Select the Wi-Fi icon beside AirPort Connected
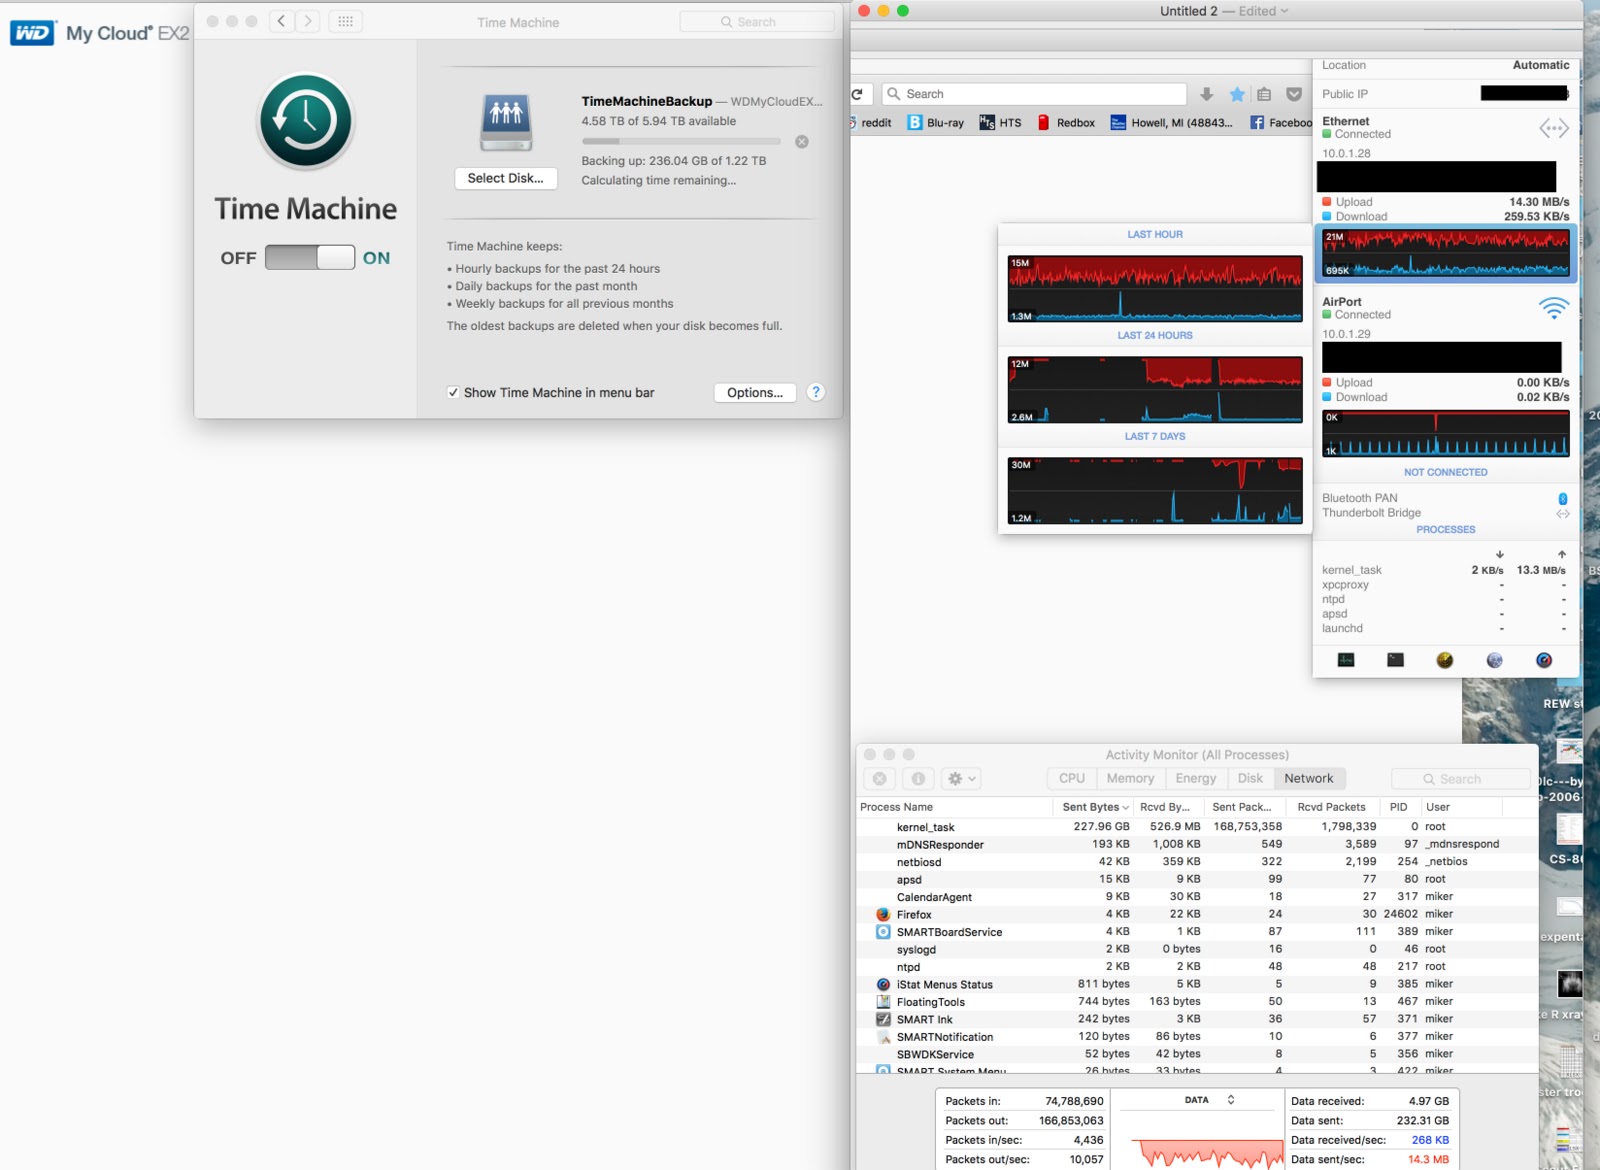This screenshot has height=1170, width=1600. (x=1554, y=309)
